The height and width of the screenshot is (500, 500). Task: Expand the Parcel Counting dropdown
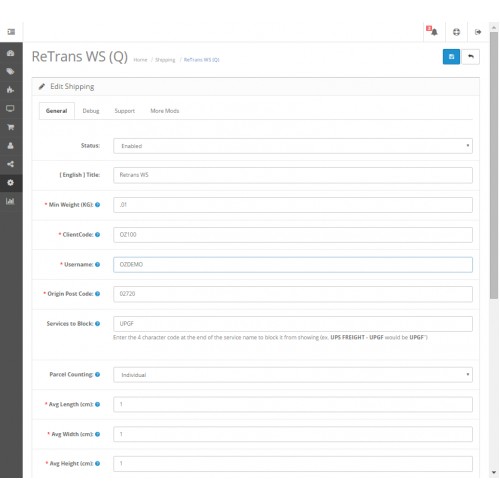pyautogui.click(x=293, y=375)
